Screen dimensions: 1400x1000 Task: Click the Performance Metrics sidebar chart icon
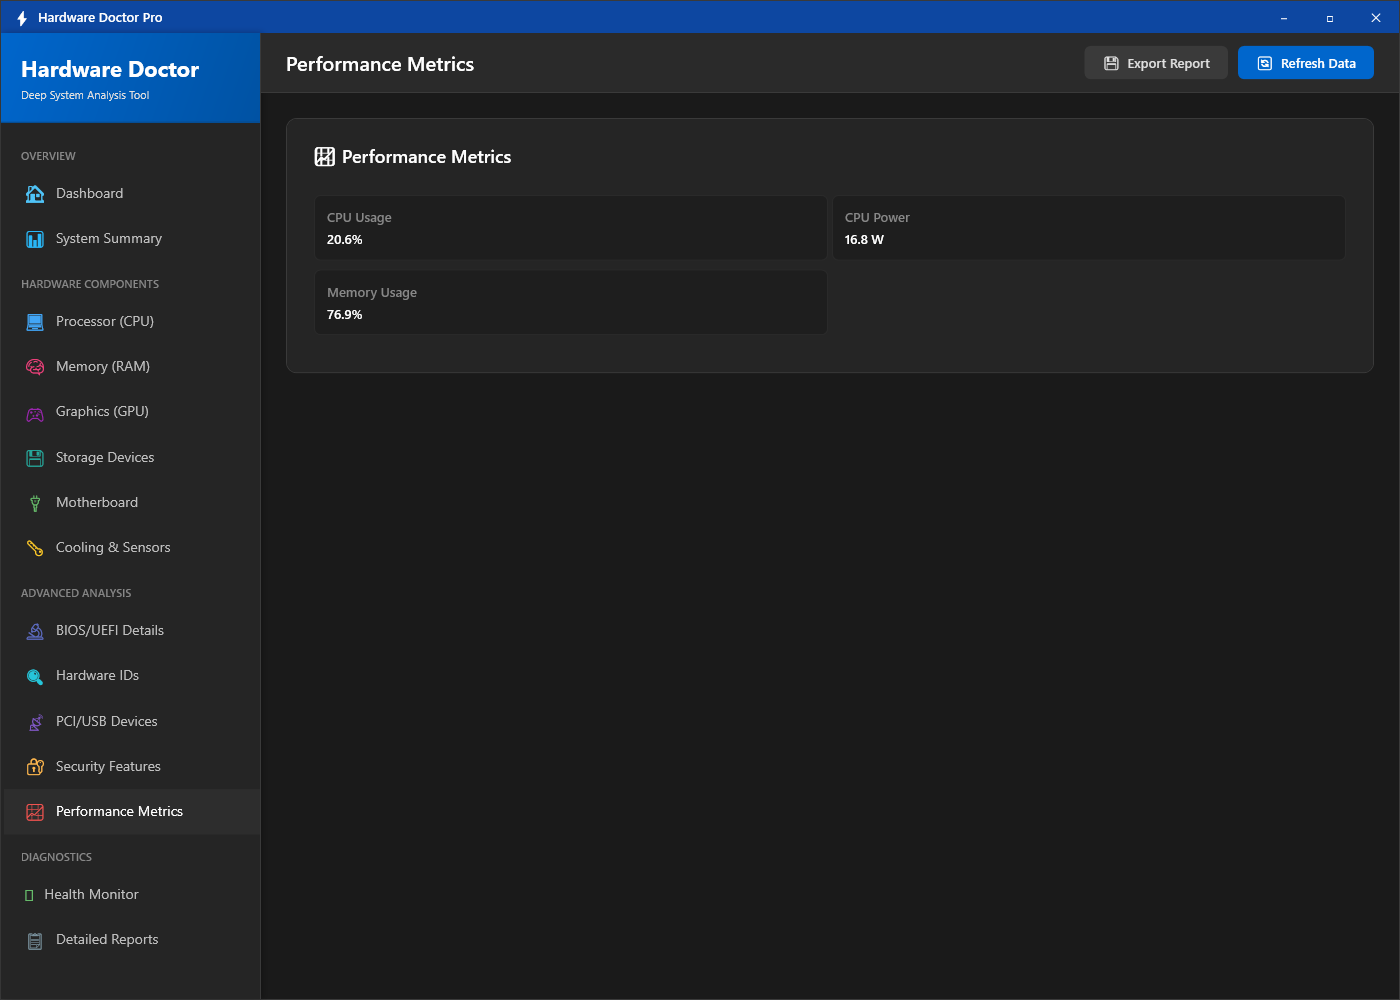35,812
